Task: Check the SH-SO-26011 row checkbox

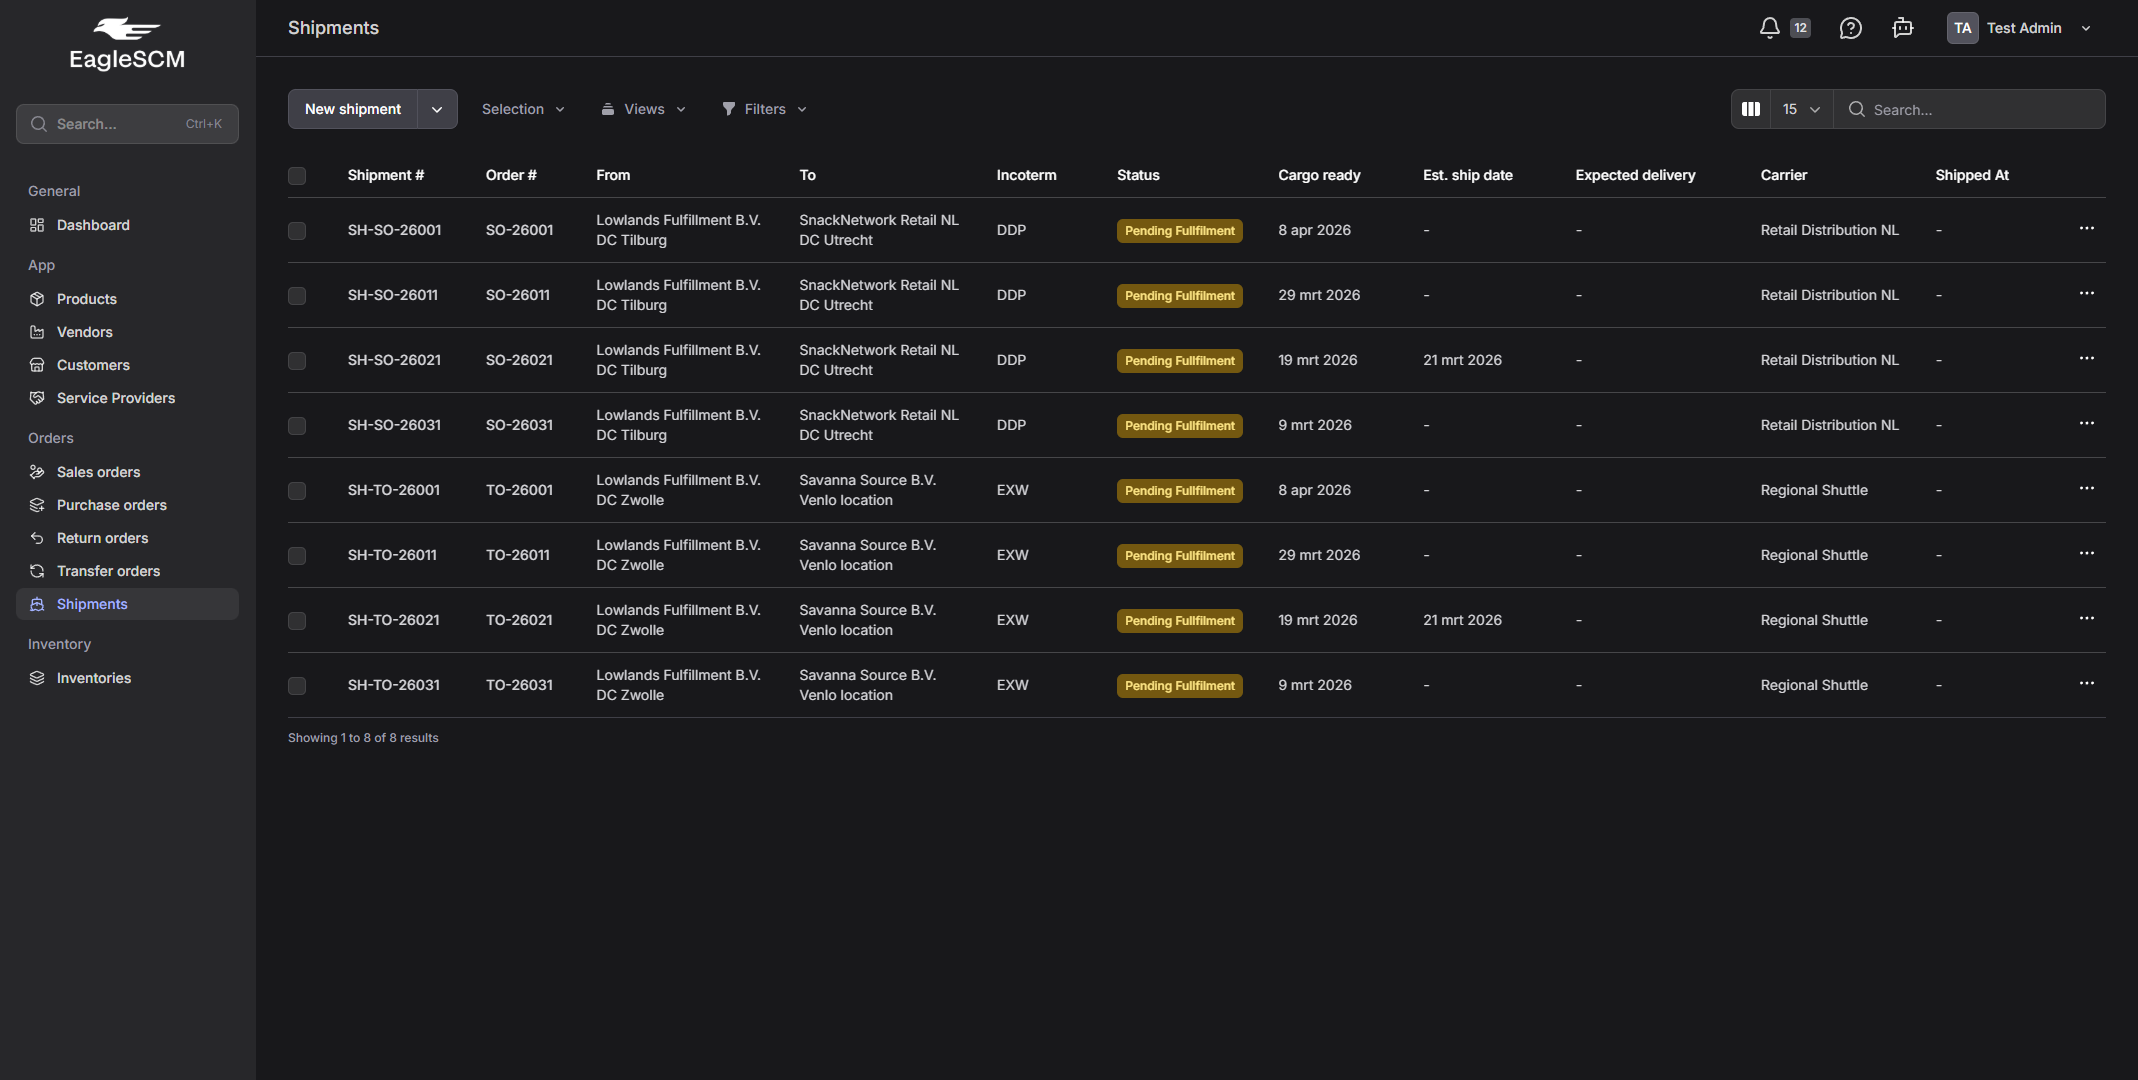Action: tap(297, 296)
